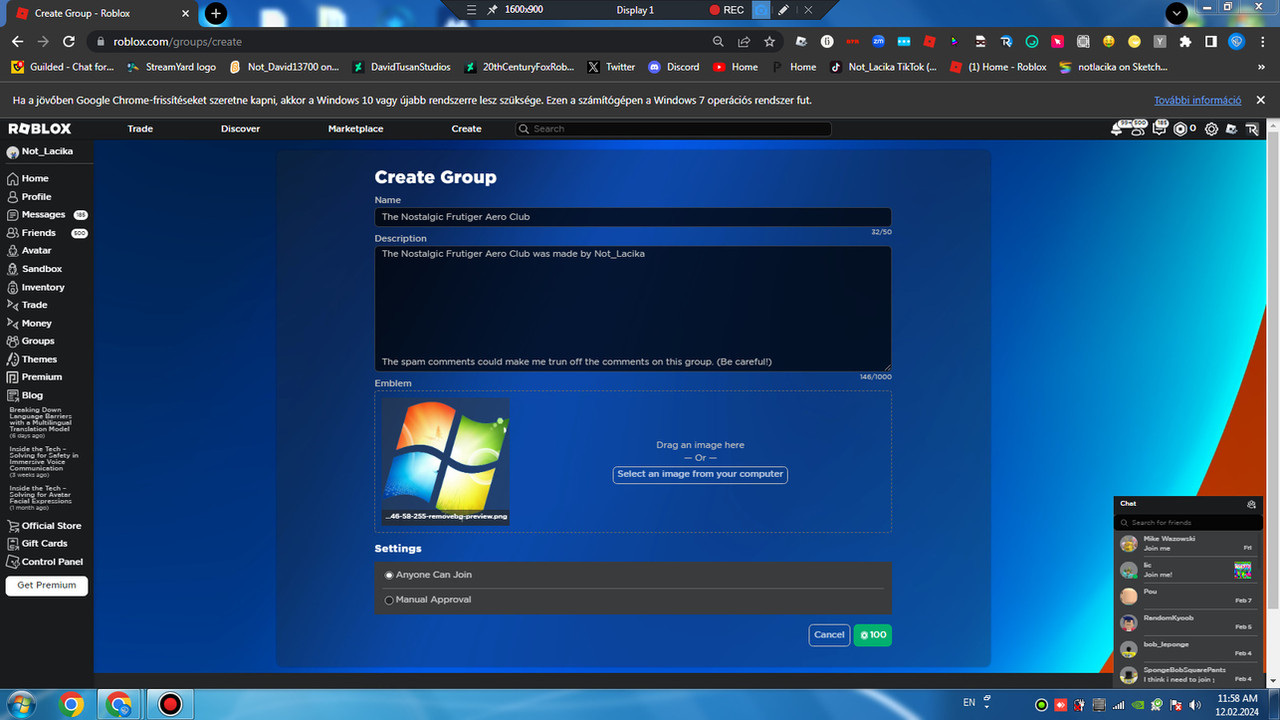Viewport: 1280px width, 720px height.
Task: Open Gift Cards in the sidebar
Action: point(37,543)
